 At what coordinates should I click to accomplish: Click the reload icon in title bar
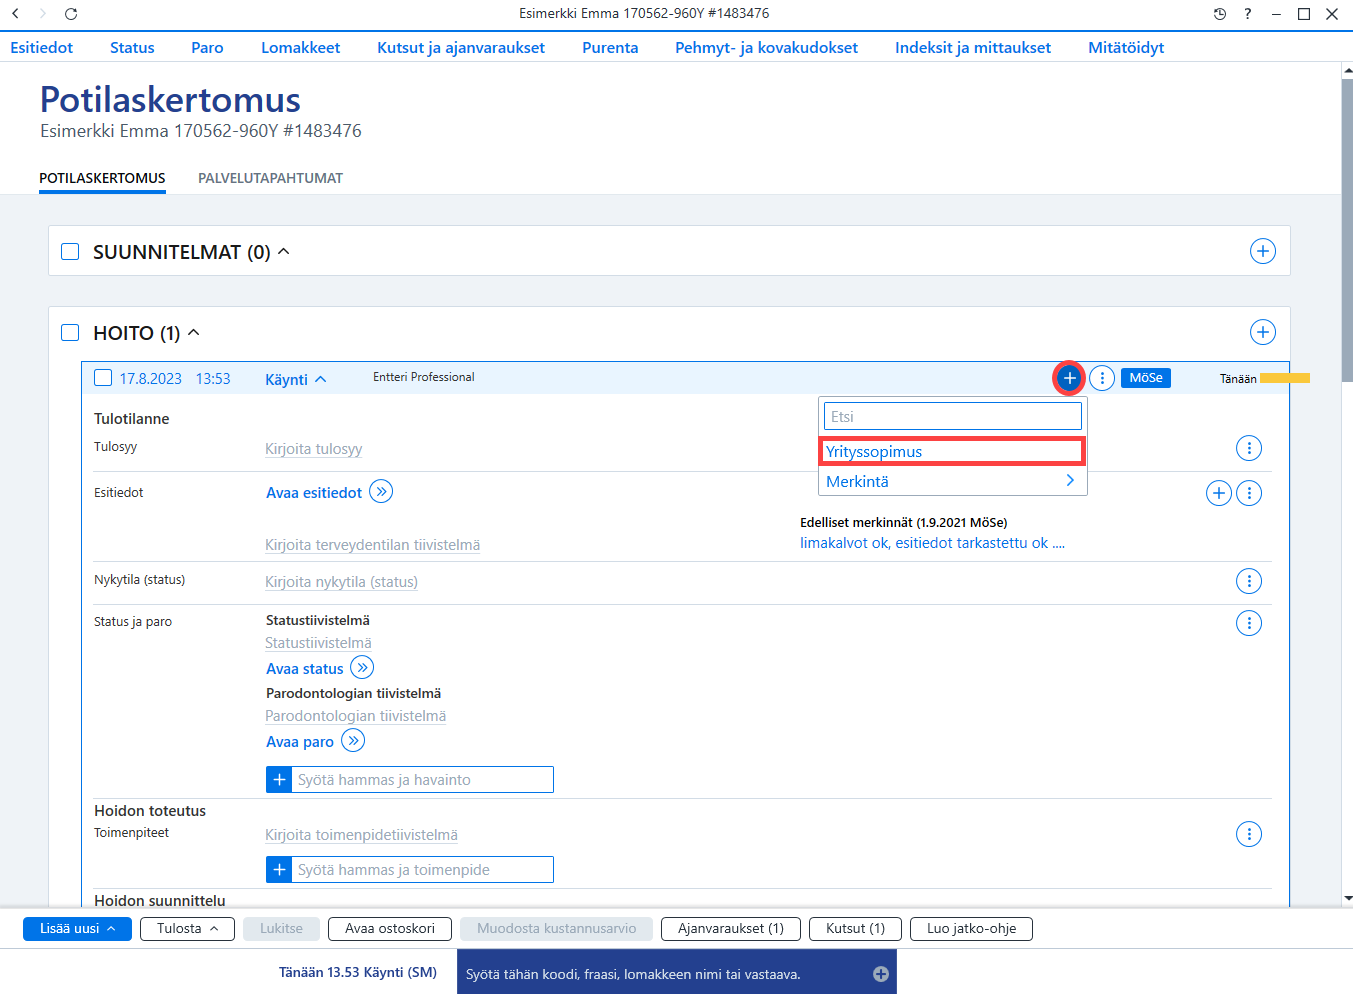[x=71, y=14]
